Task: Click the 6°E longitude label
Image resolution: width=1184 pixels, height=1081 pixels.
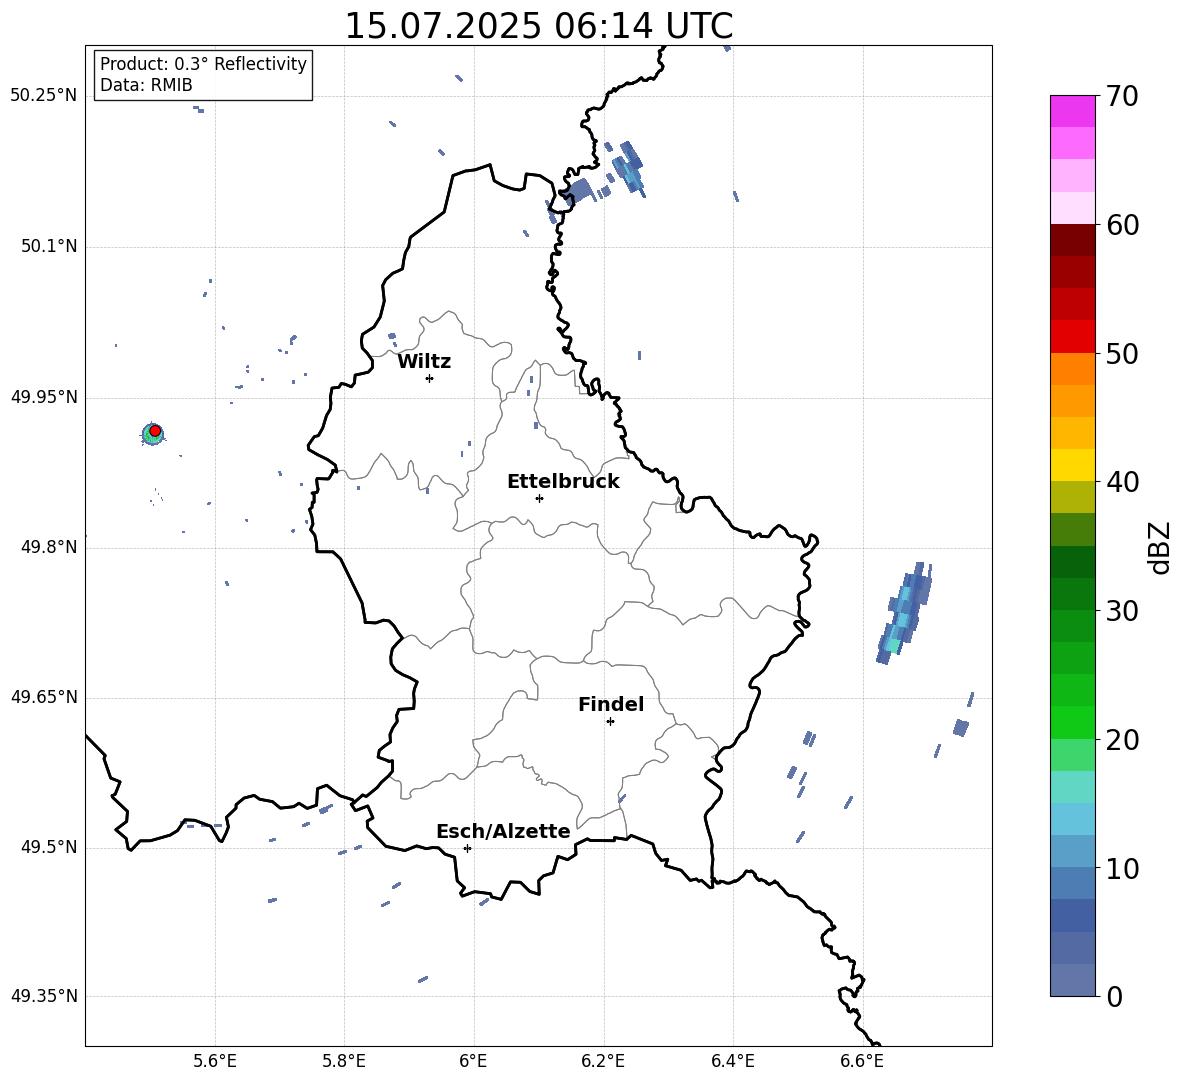Action: pos(473,1061)
